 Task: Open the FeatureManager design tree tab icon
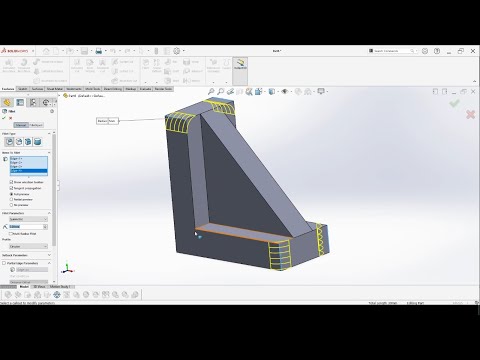pyautogui.click(x=7, y=103)
